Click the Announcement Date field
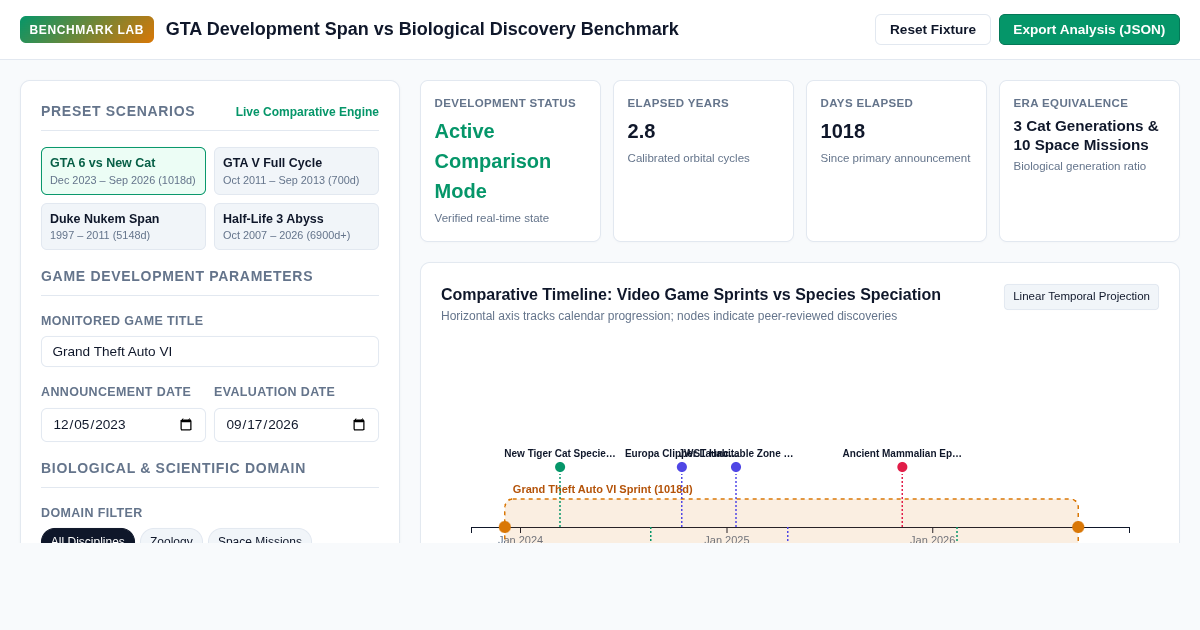 click(x=123, y=425)
